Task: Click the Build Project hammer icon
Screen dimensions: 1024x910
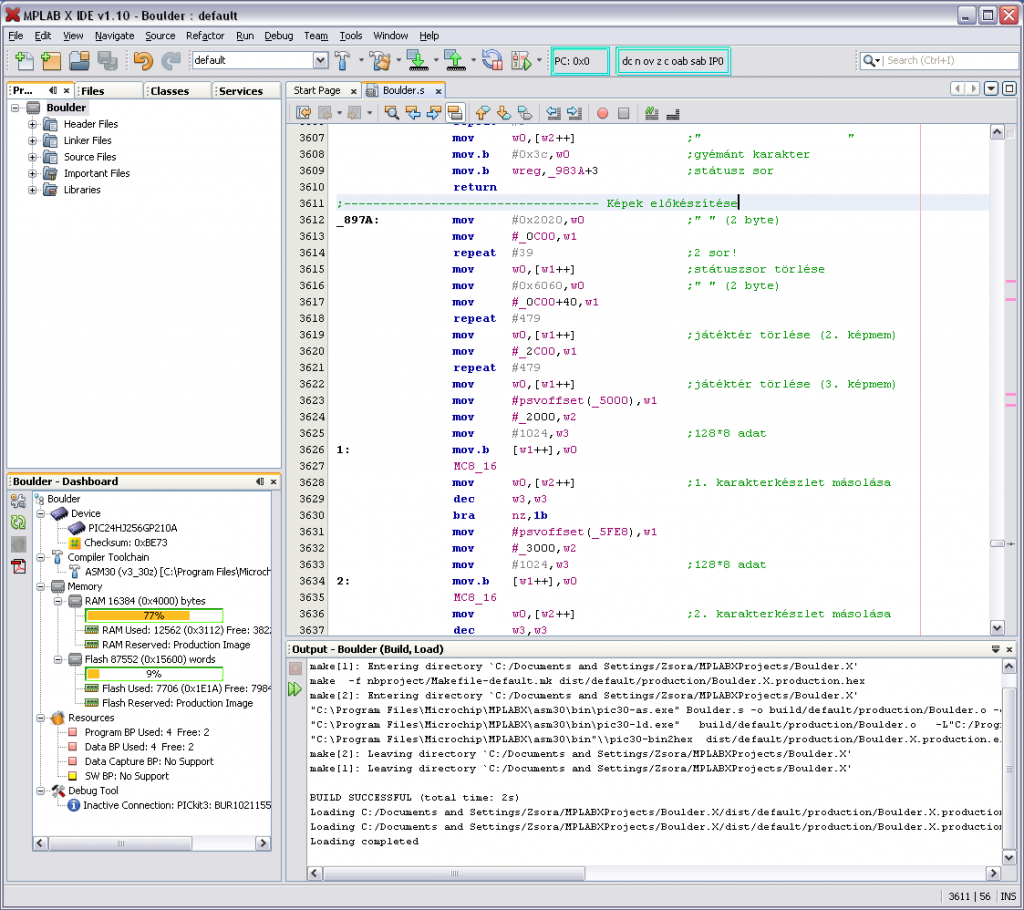Action: coord(343,61)
